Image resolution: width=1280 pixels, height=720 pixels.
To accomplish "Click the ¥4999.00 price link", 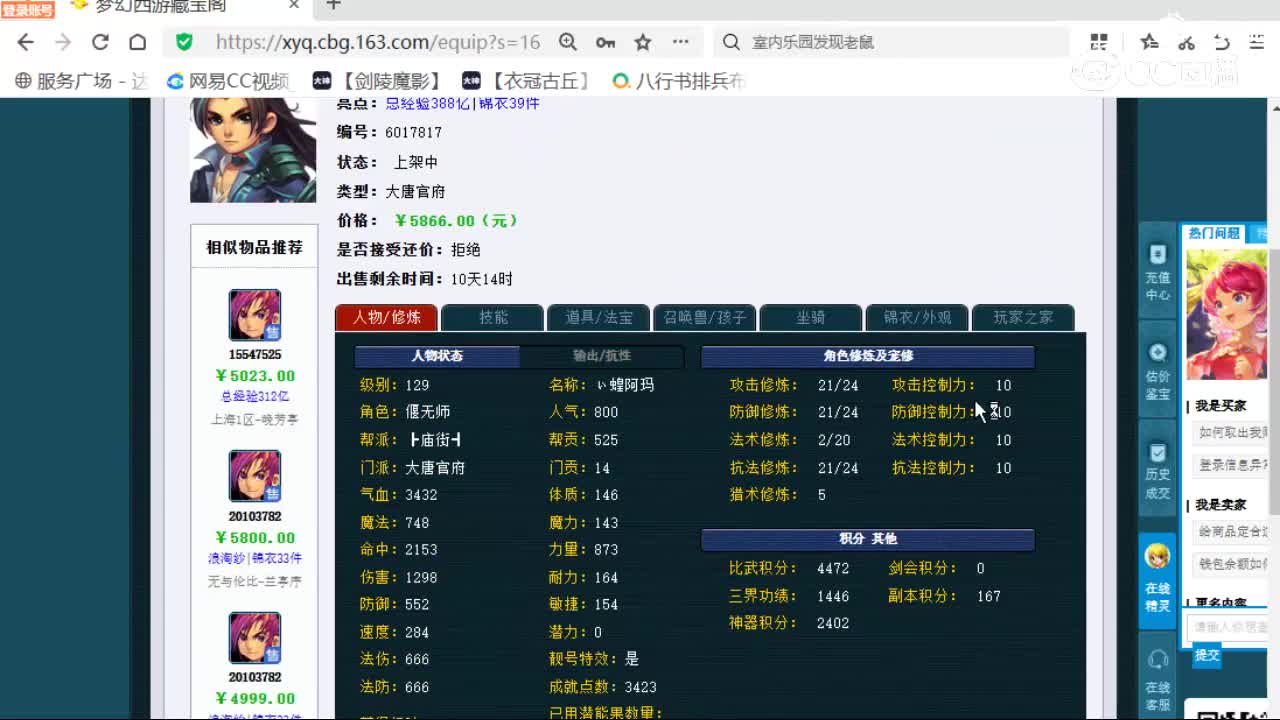I will tap(255, 699).
